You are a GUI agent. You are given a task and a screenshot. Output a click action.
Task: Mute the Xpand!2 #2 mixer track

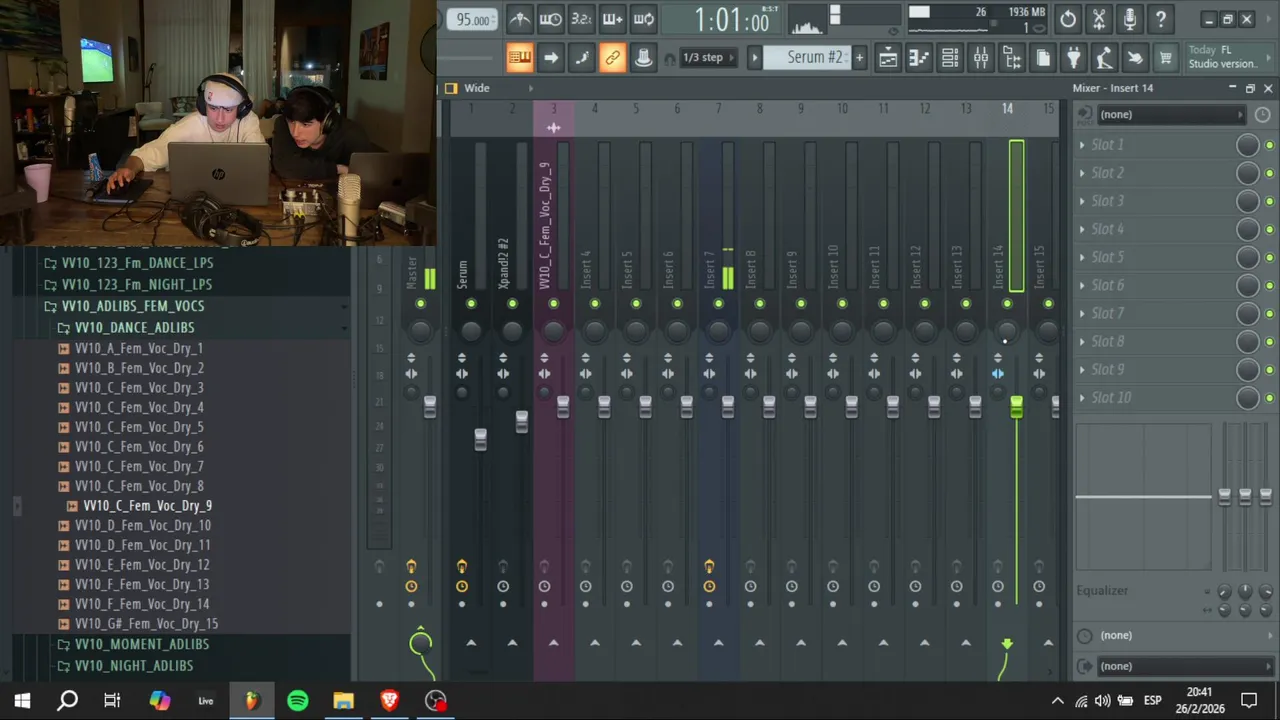(x=512, y=304)
